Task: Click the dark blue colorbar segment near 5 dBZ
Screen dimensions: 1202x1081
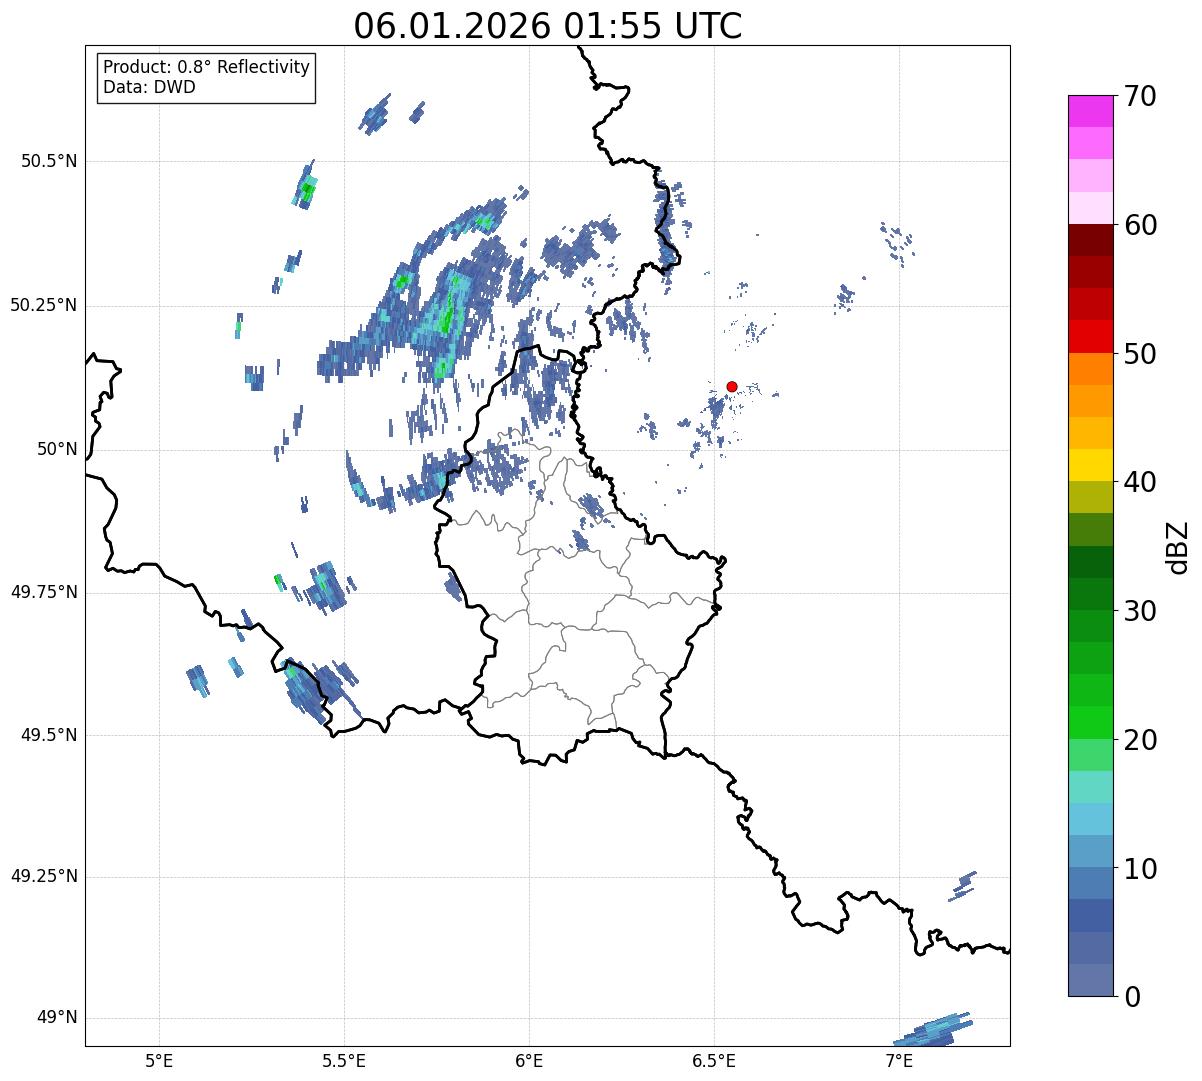Action: [1090, 916]
